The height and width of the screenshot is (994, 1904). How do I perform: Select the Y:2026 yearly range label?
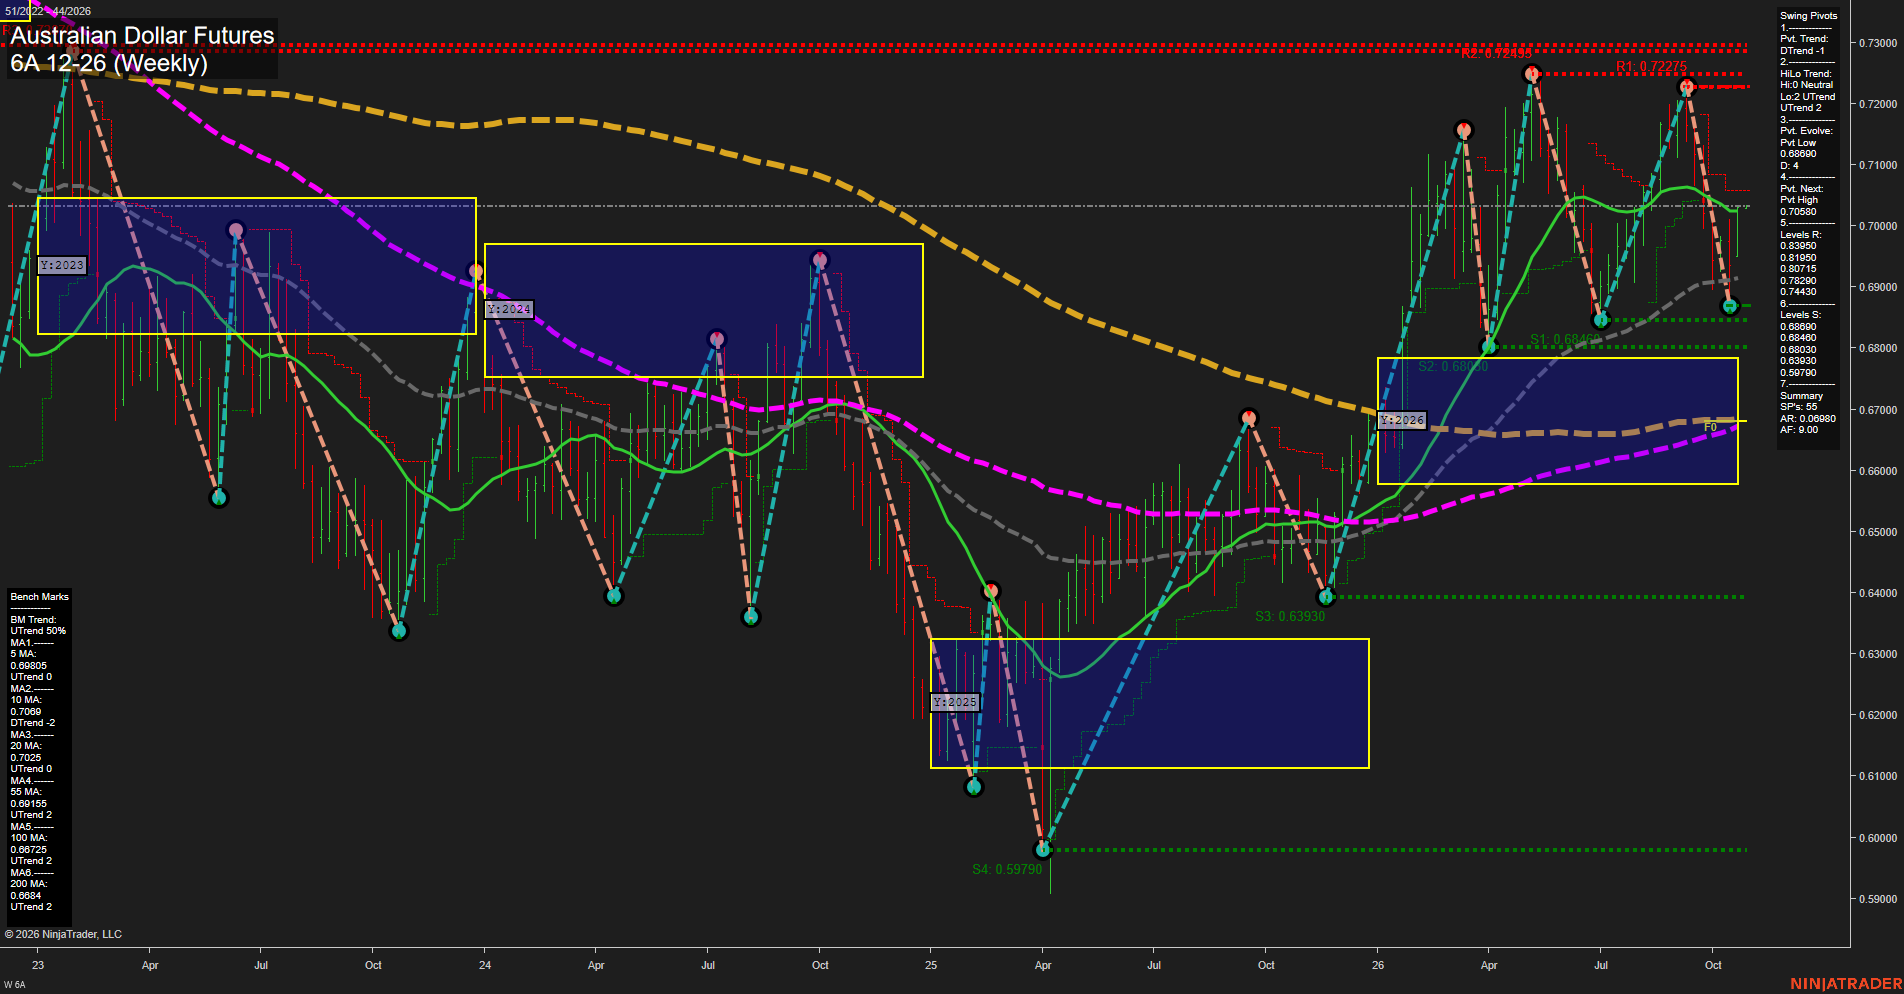pyautogui.click(x=1402, y=420)
